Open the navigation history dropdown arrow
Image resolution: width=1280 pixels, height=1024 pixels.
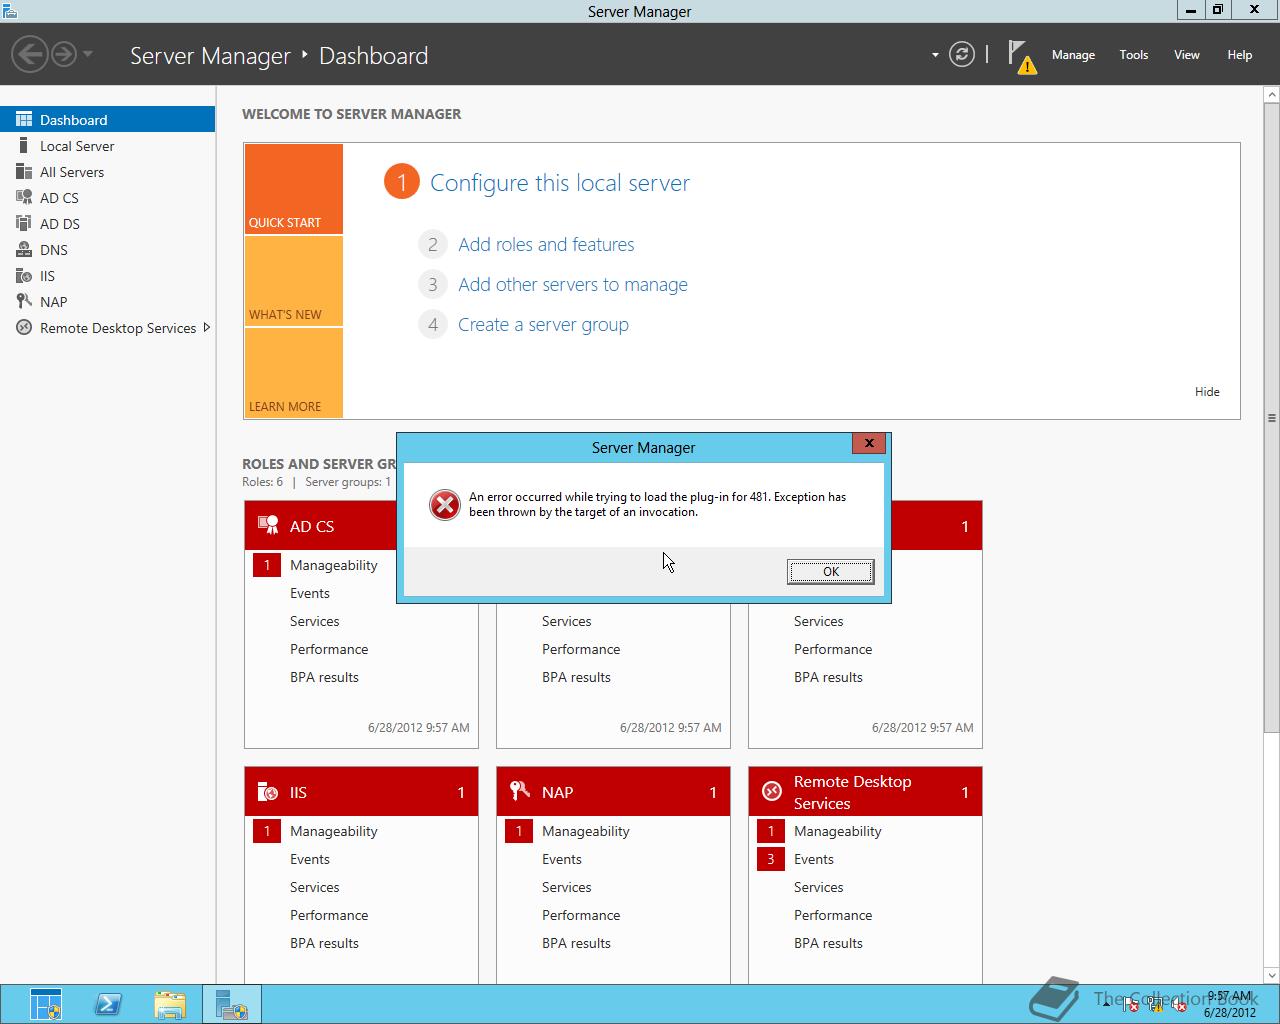88,54
